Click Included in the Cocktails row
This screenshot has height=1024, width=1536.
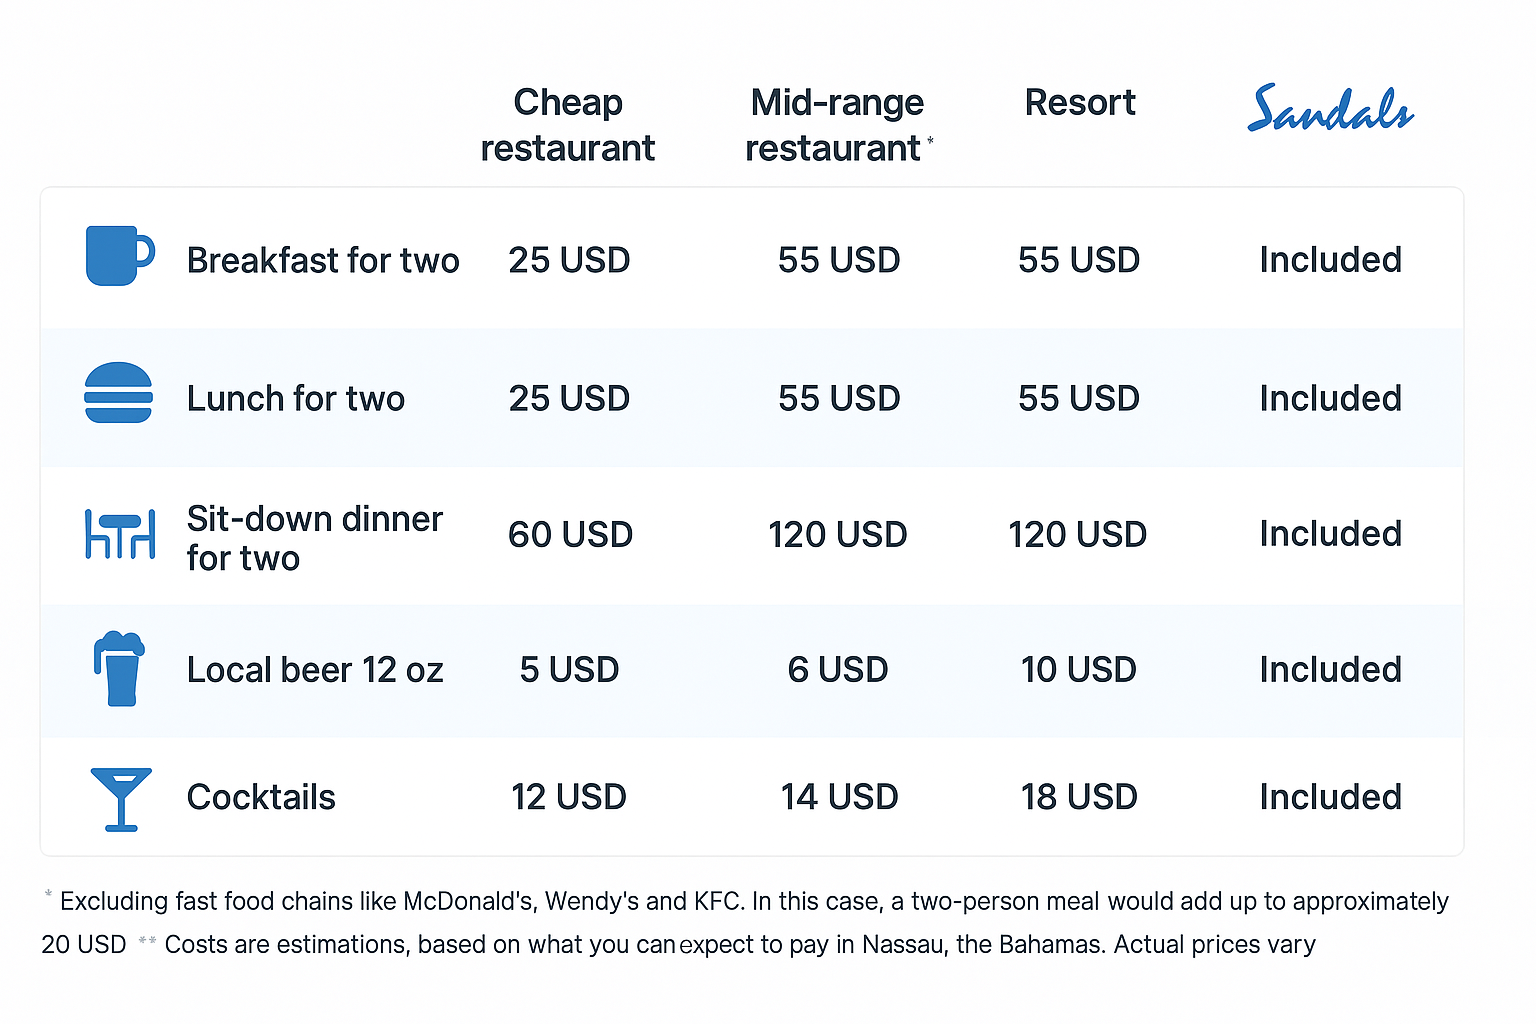[1330, 798]
